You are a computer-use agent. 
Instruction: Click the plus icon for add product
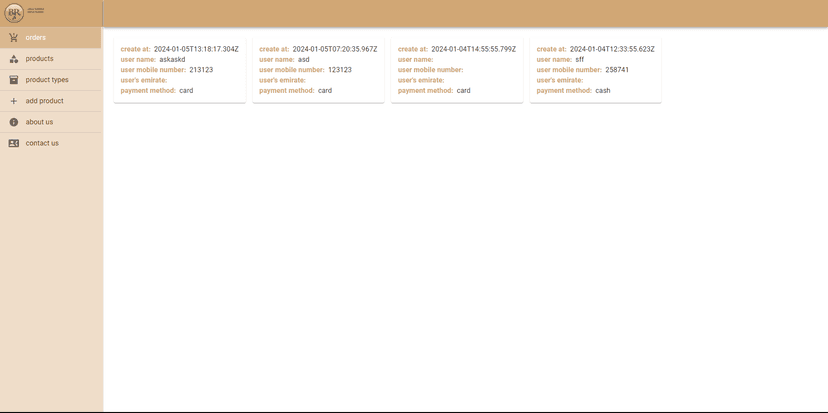point(14,101)
